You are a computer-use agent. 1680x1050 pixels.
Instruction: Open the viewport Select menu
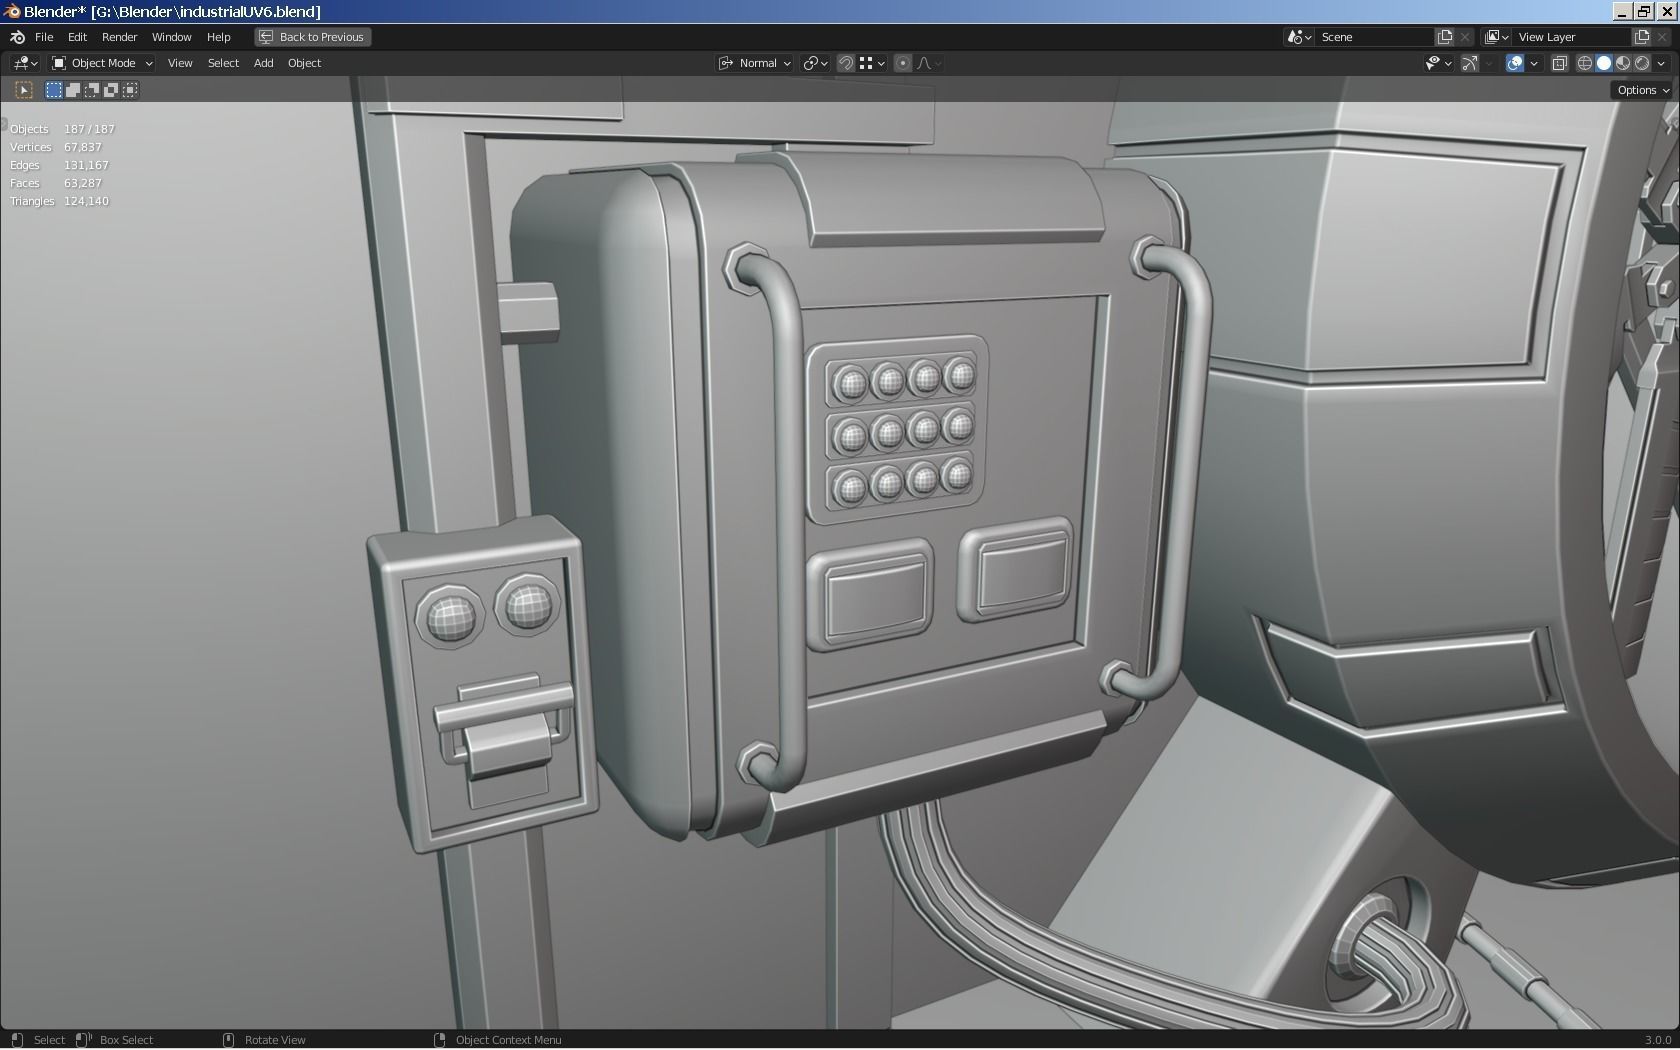pyautogui.click(x=223, y=63)
